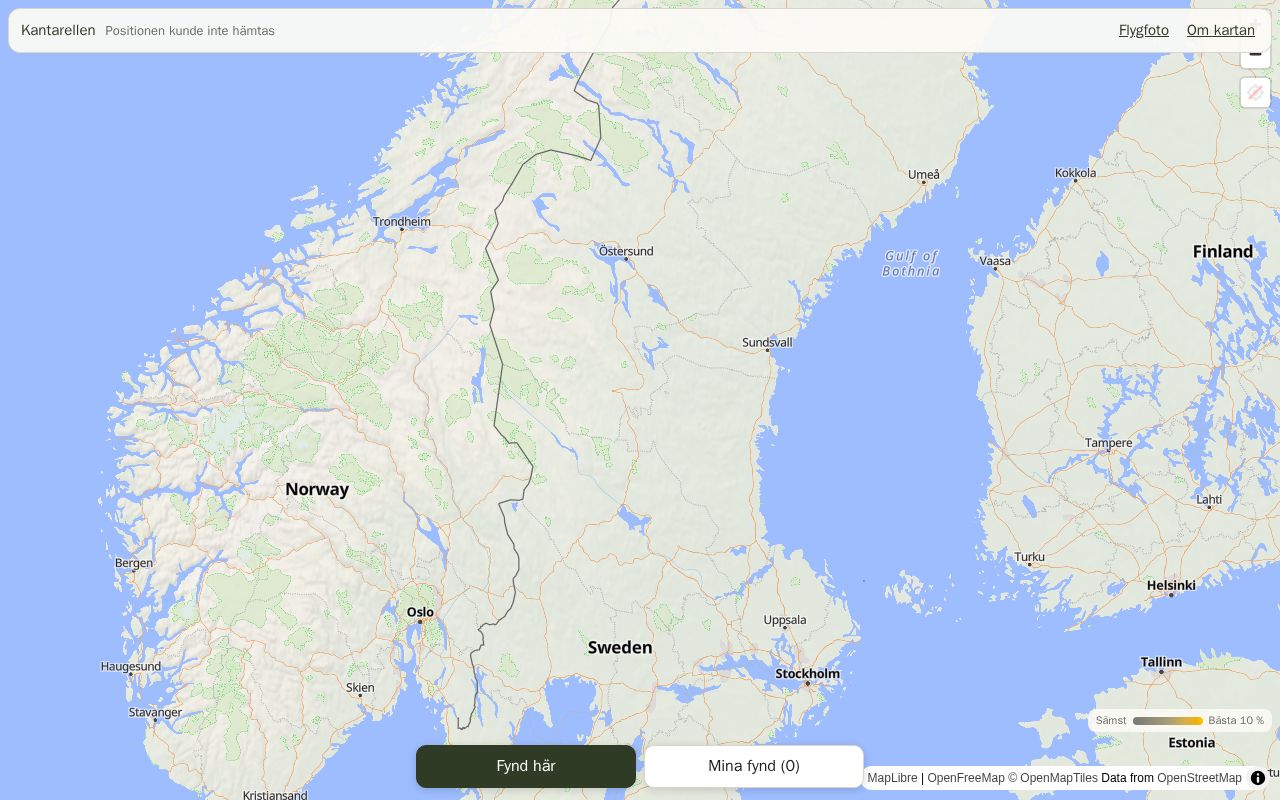Click the Umeå city label
The height and width of the screenshot is (800, 1280).
click(x=924, y=175)
